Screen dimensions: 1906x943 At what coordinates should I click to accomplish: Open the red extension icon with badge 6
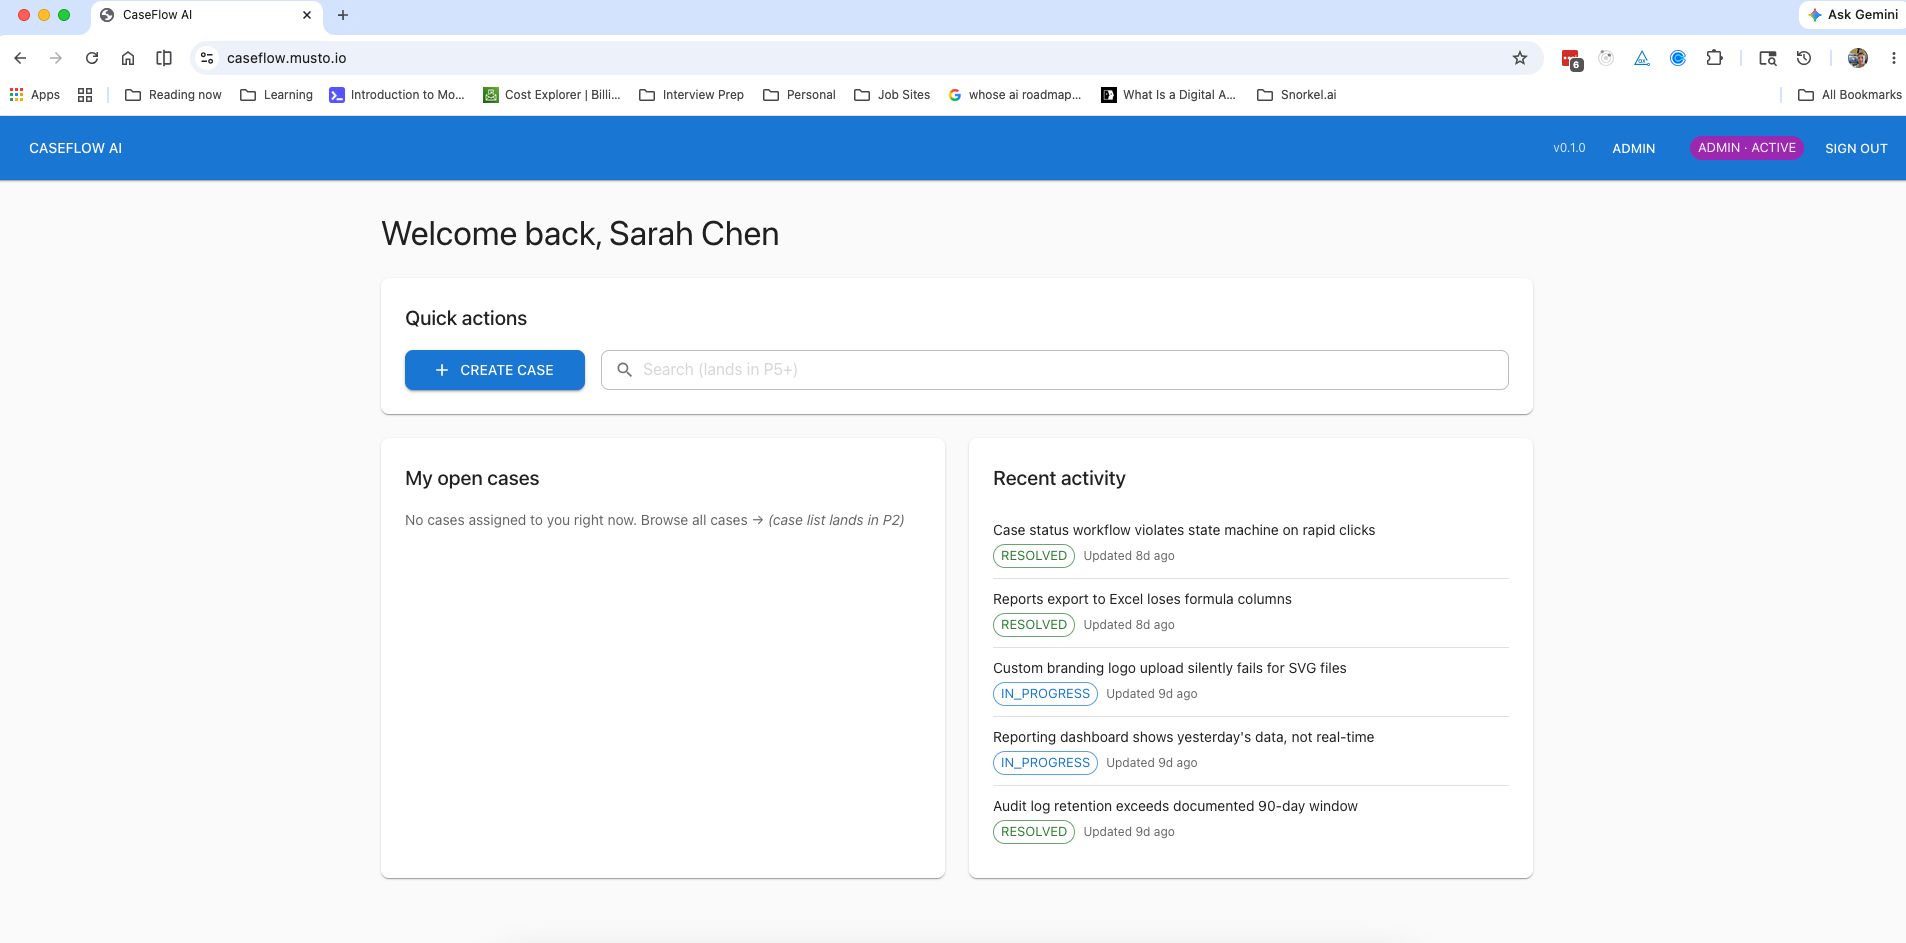(x=1571, y=59)
